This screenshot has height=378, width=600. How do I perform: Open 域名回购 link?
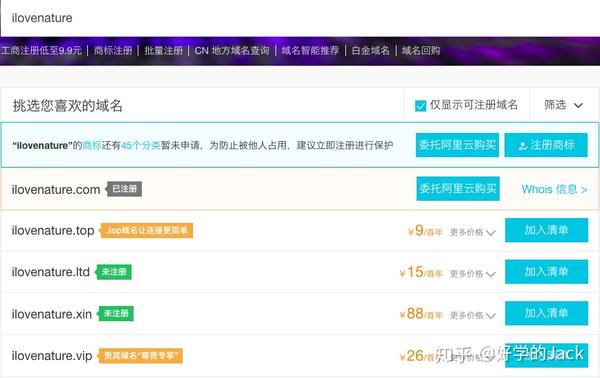(x=421, y=51)
